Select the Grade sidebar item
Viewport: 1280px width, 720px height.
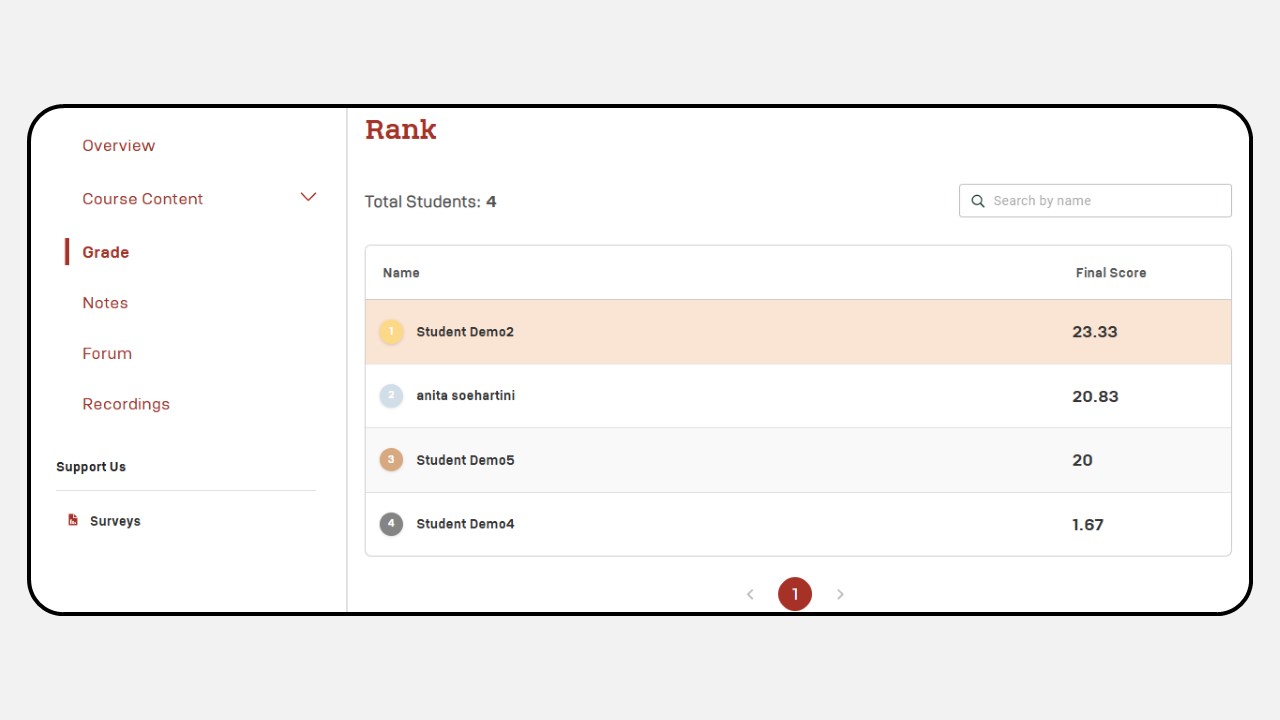tap(105, 252)
